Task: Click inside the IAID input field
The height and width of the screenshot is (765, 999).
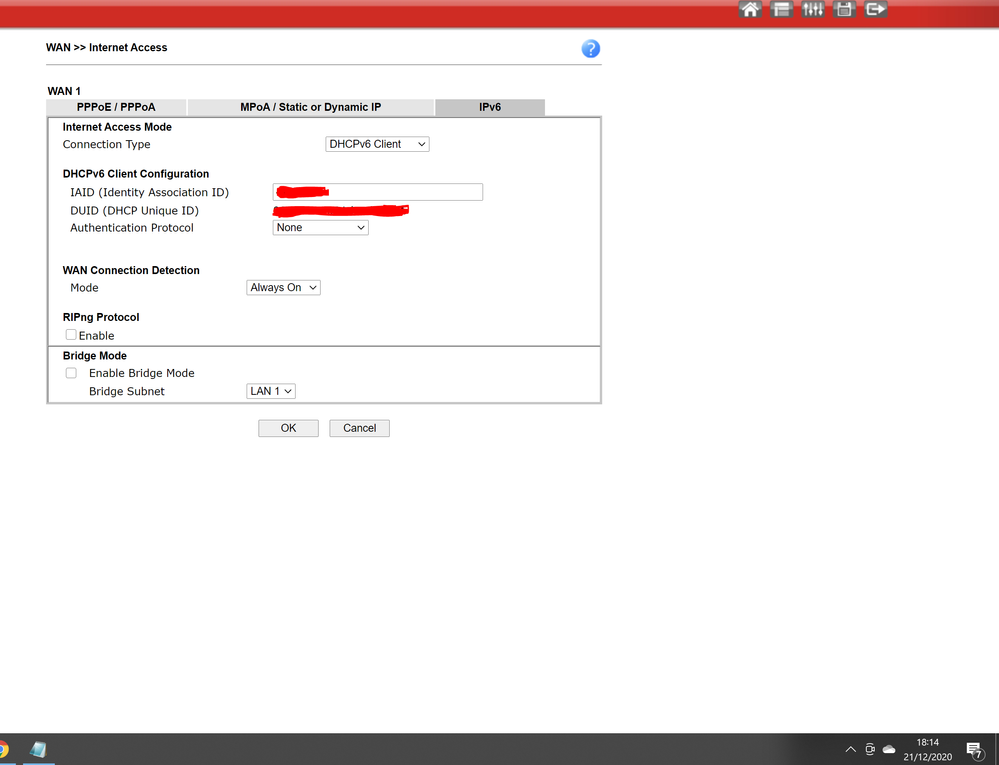Action: click(377, 191)
